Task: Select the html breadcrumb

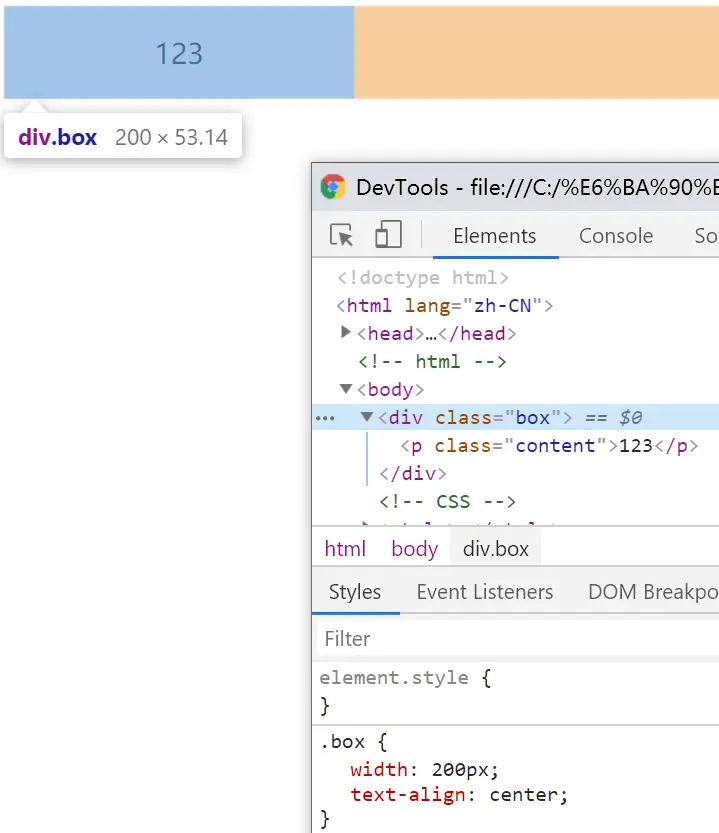Action: click(345, 548)
